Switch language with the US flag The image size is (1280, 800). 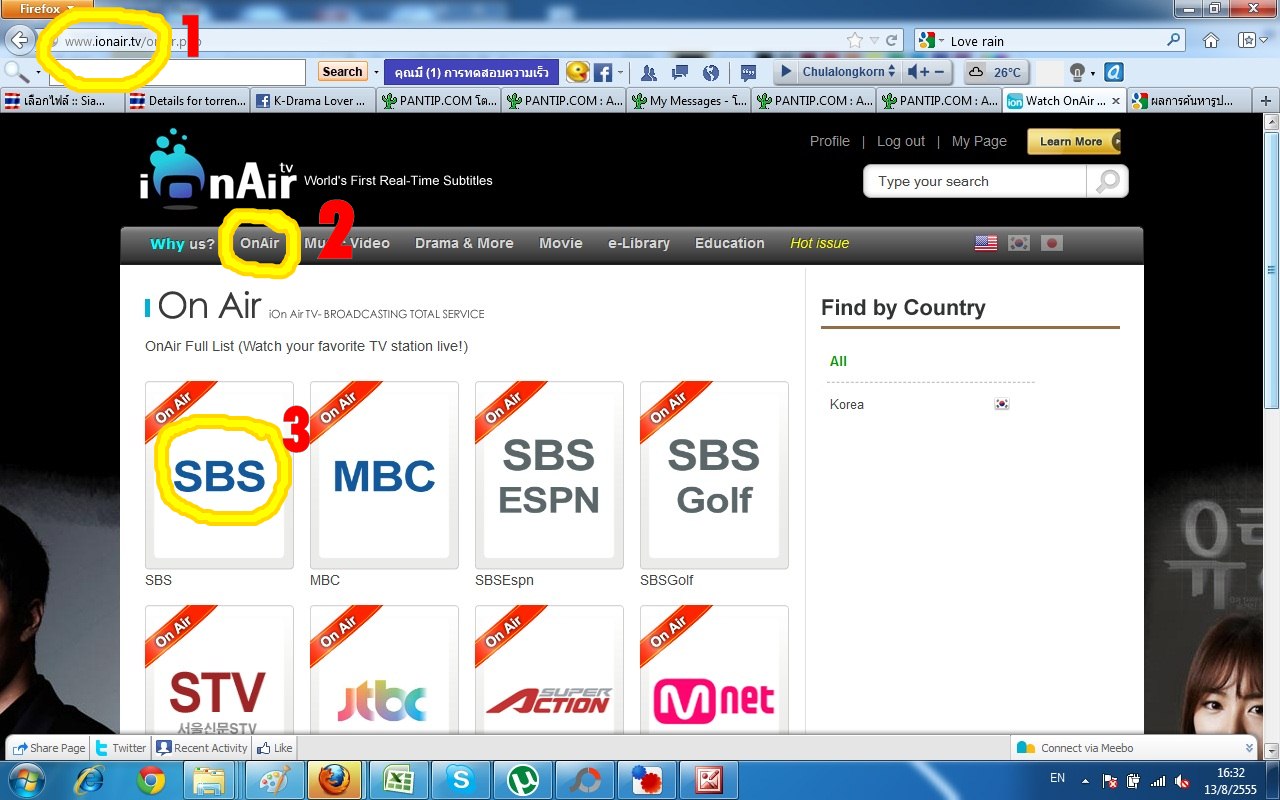(986, 243)
